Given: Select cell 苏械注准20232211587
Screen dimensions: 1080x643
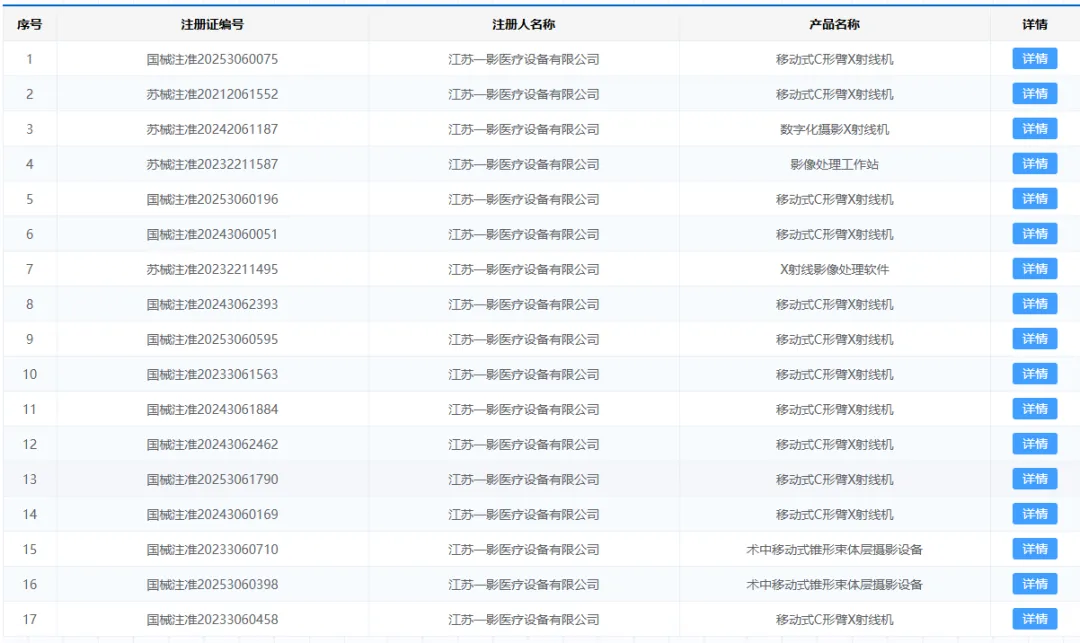Looking at the screenshot, I should coord(212,165).
